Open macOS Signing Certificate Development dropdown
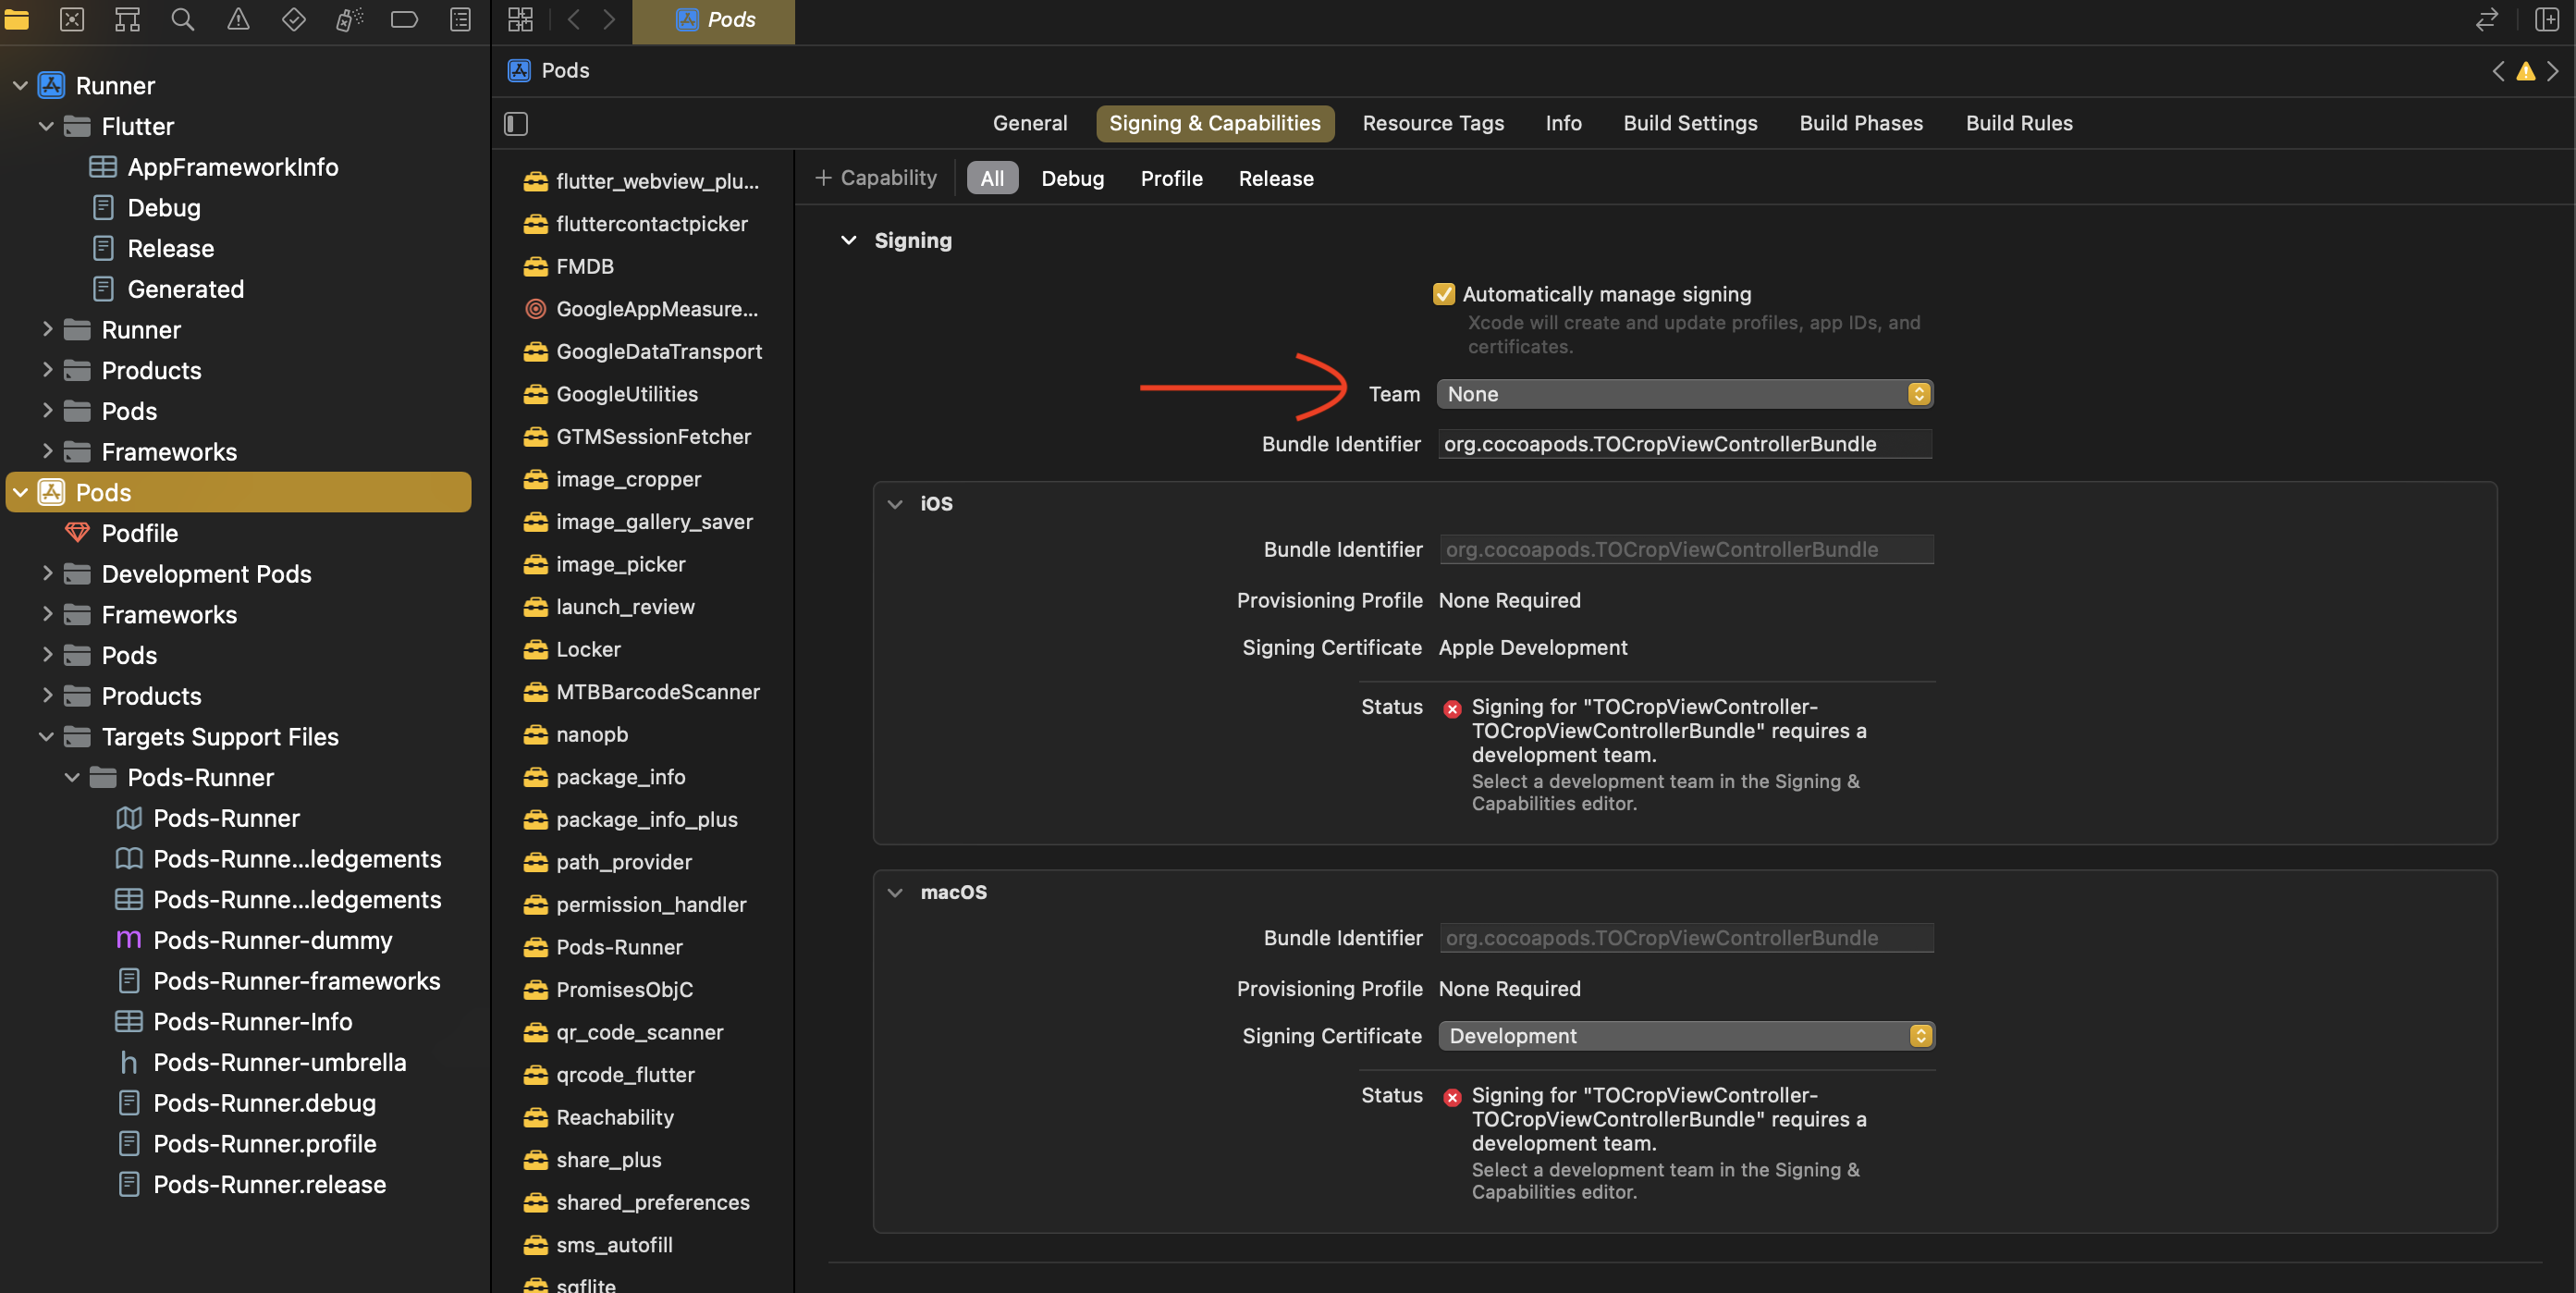Viewport: 2576px width, 1293px height. tap(1687, 1036)
